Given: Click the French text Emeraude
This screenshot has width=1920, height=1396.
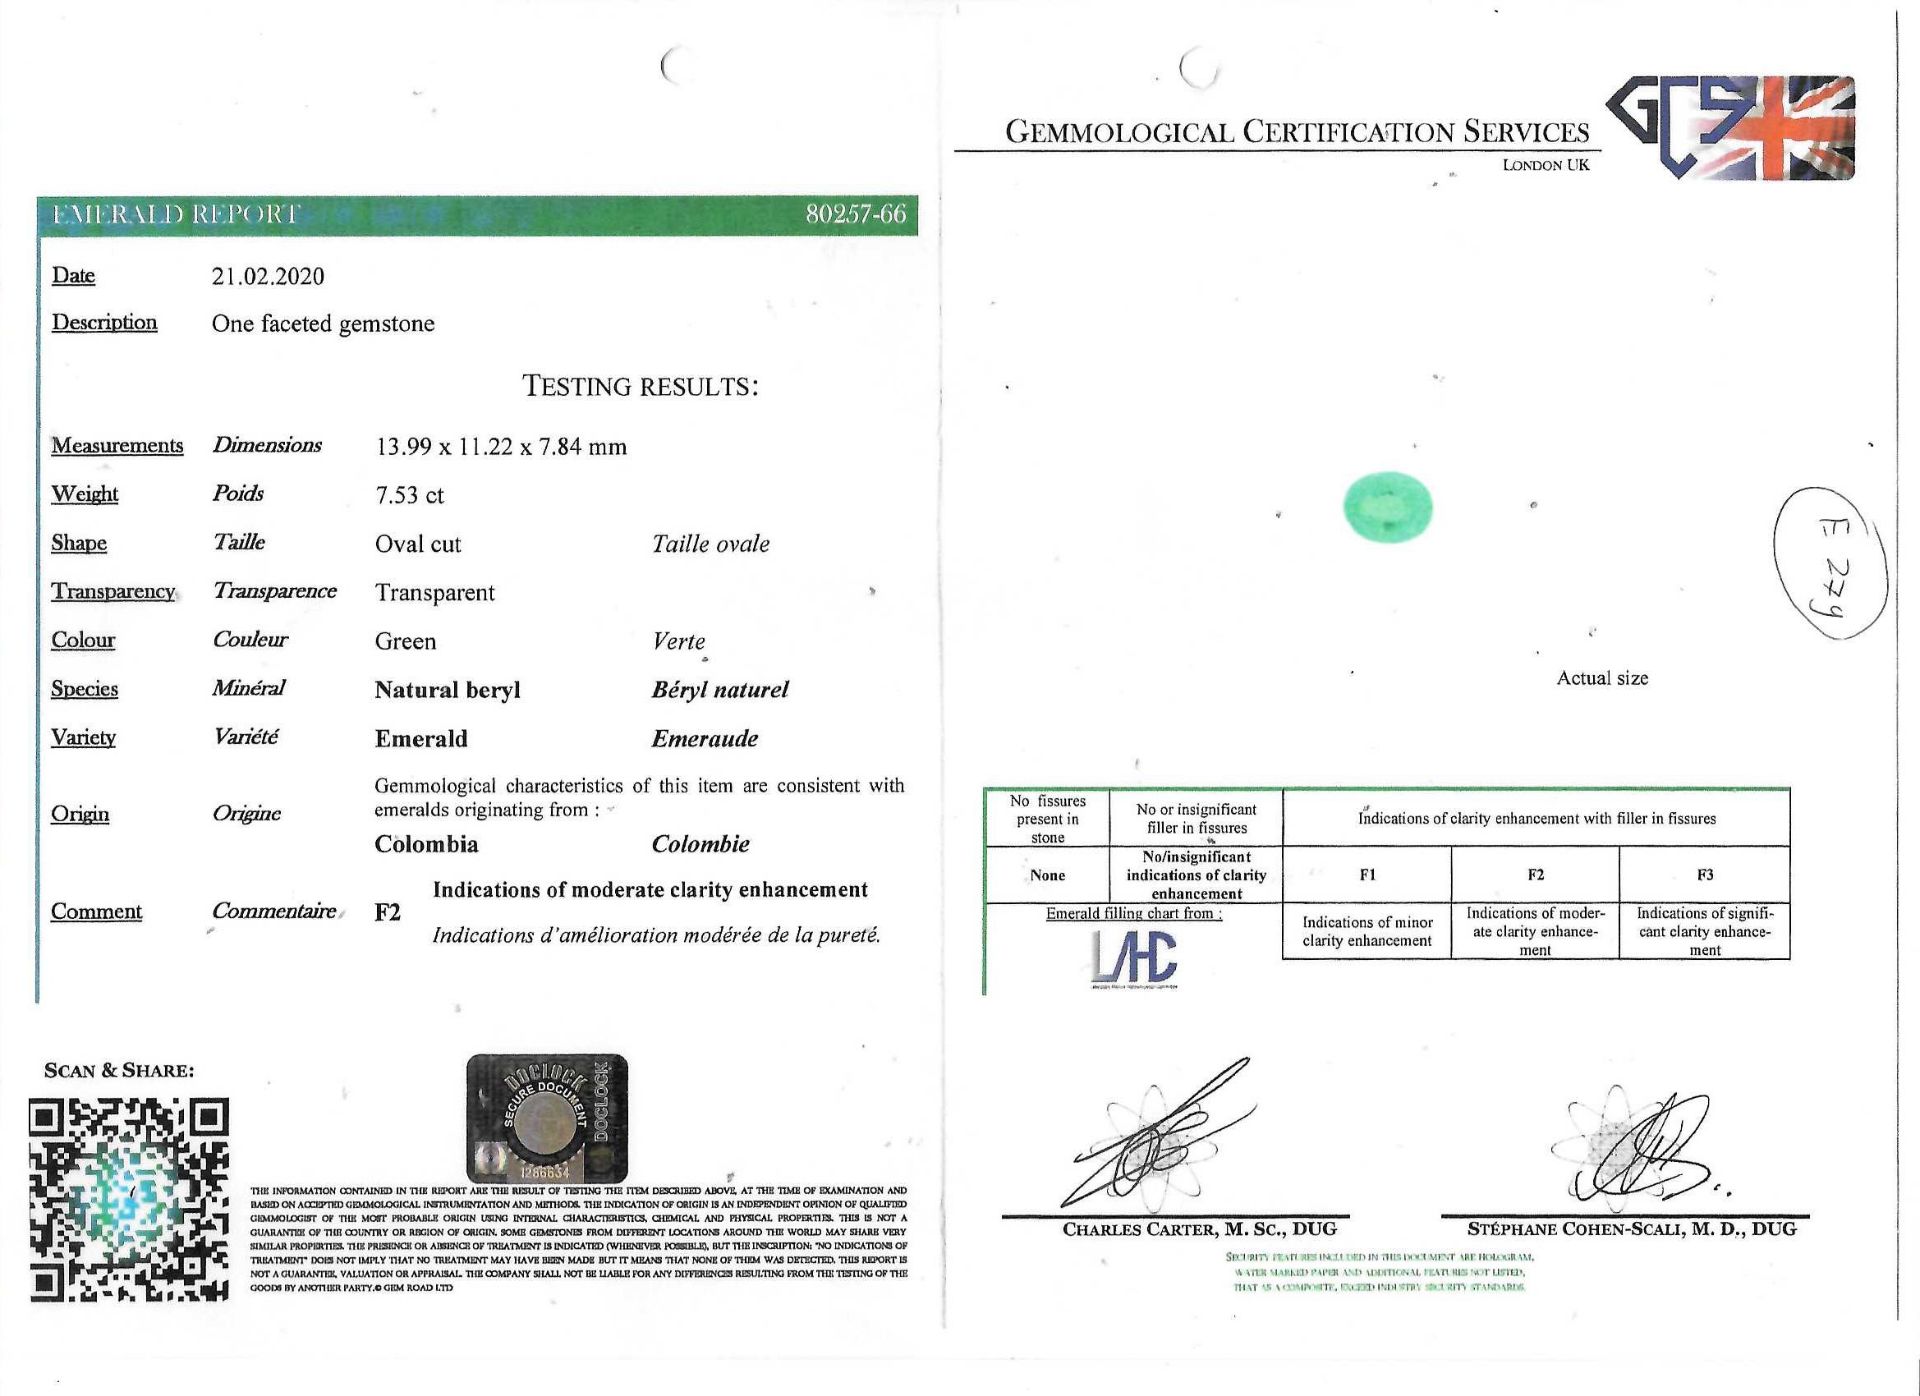Looking at the screenshot, I should (705, 739).
